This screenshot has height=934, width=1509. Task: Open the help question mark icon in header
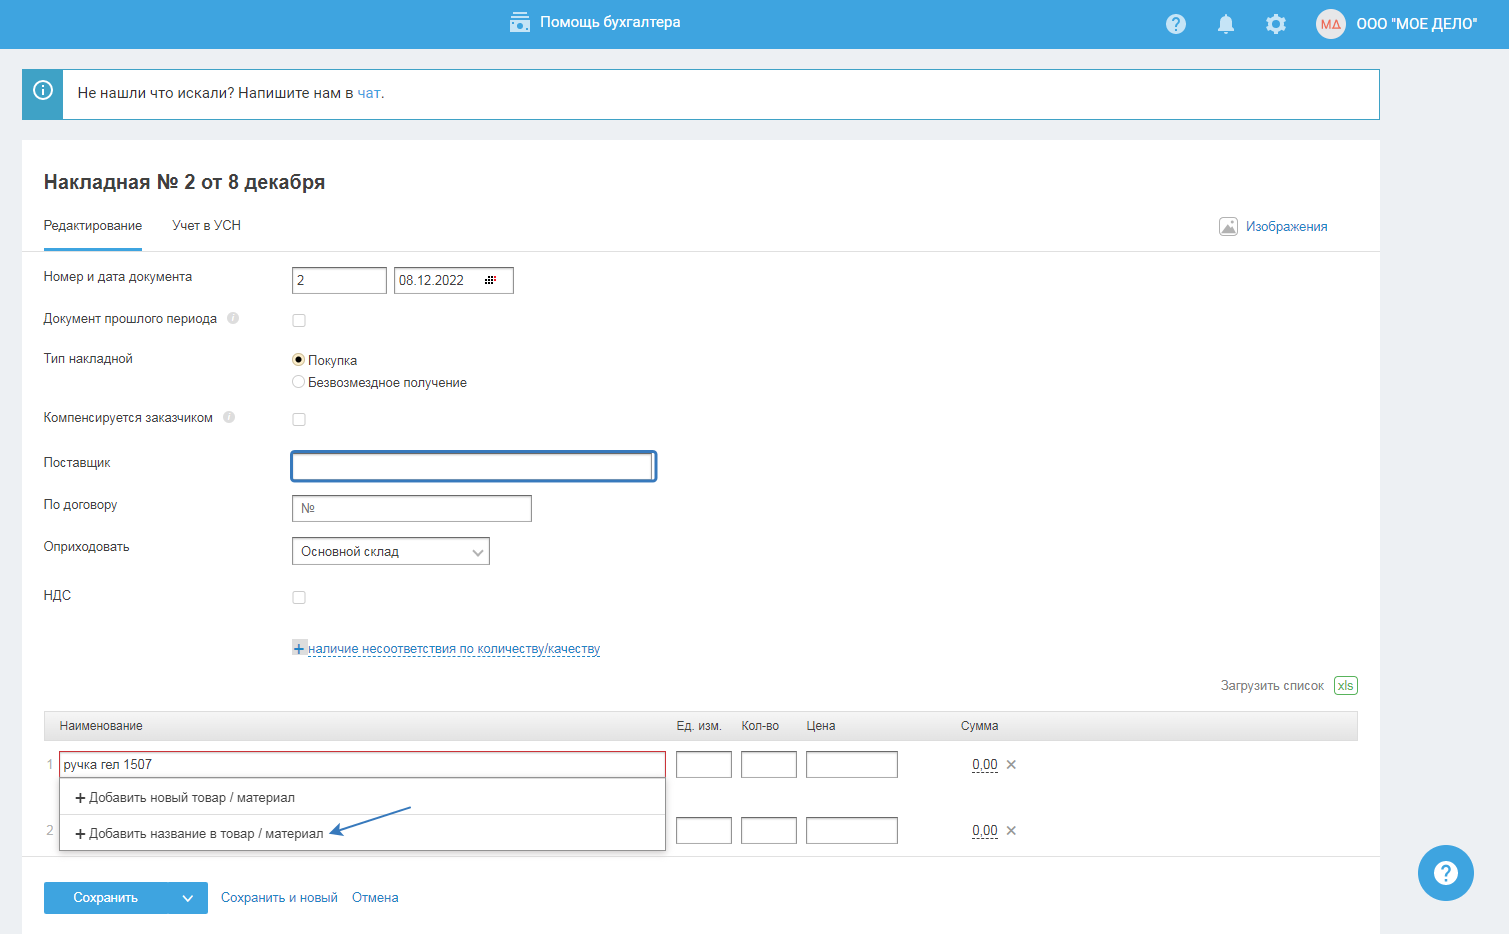pyautogui.click(x=1176, y=24)
